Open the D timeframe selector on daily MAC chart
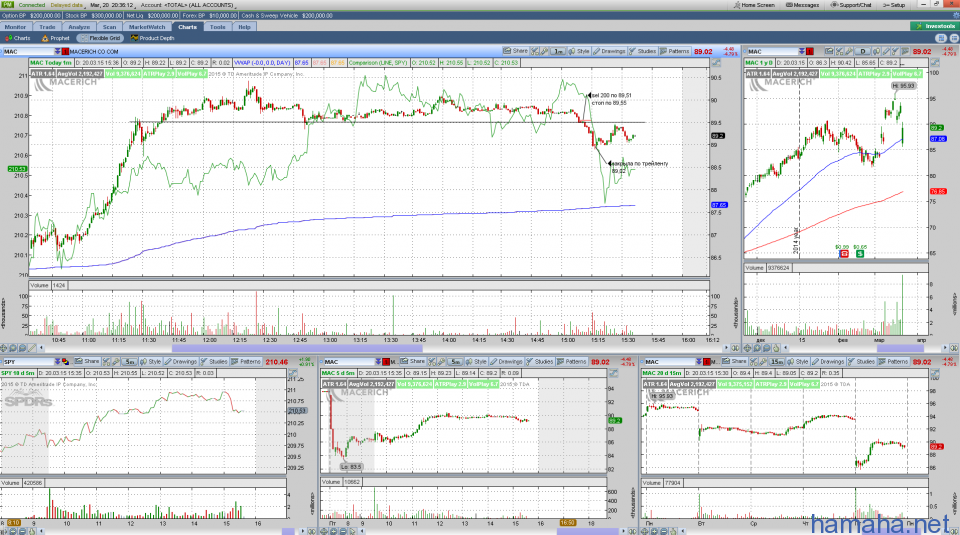The image size is (960, 535). click(x=863, y=51)
